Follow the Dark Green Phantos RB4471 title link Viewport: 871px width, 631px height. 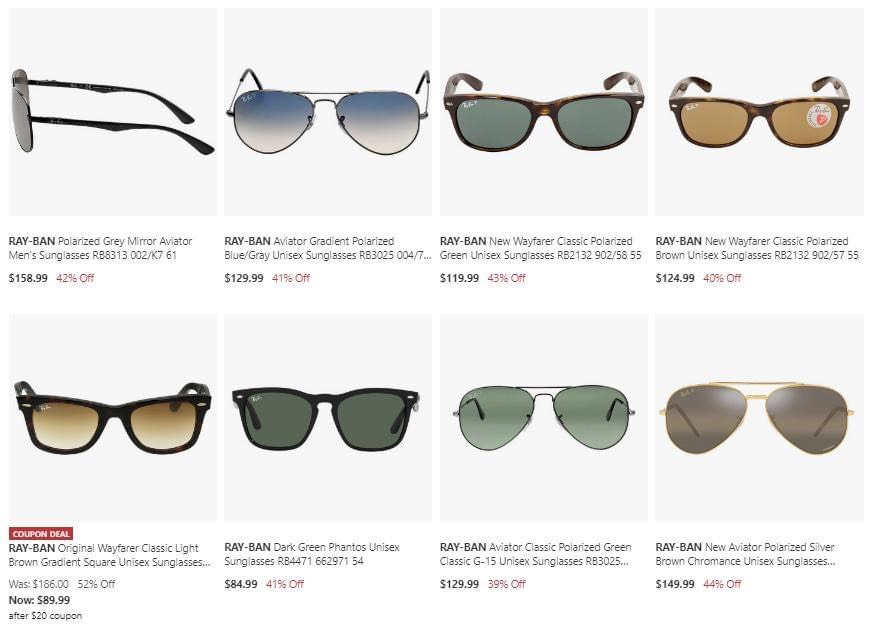pyautogui.click(x=312, y=554)
